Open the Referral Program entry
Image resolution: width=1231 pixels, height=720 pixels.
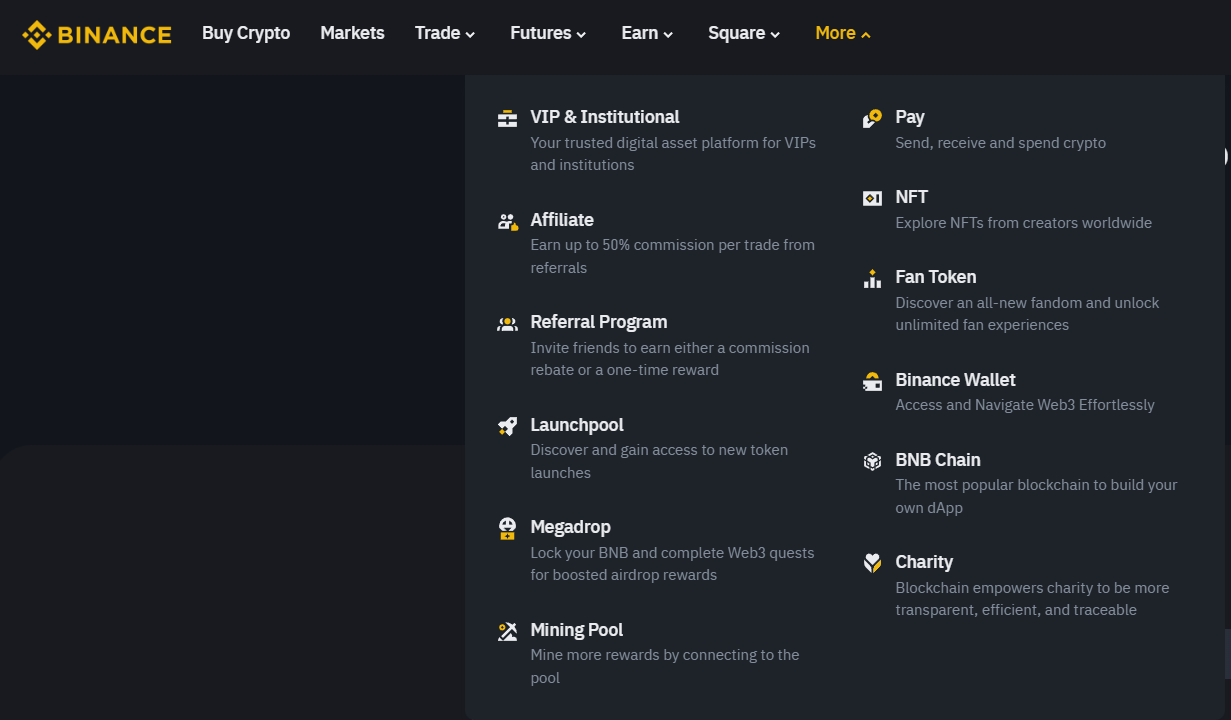[x=658, y=345]
